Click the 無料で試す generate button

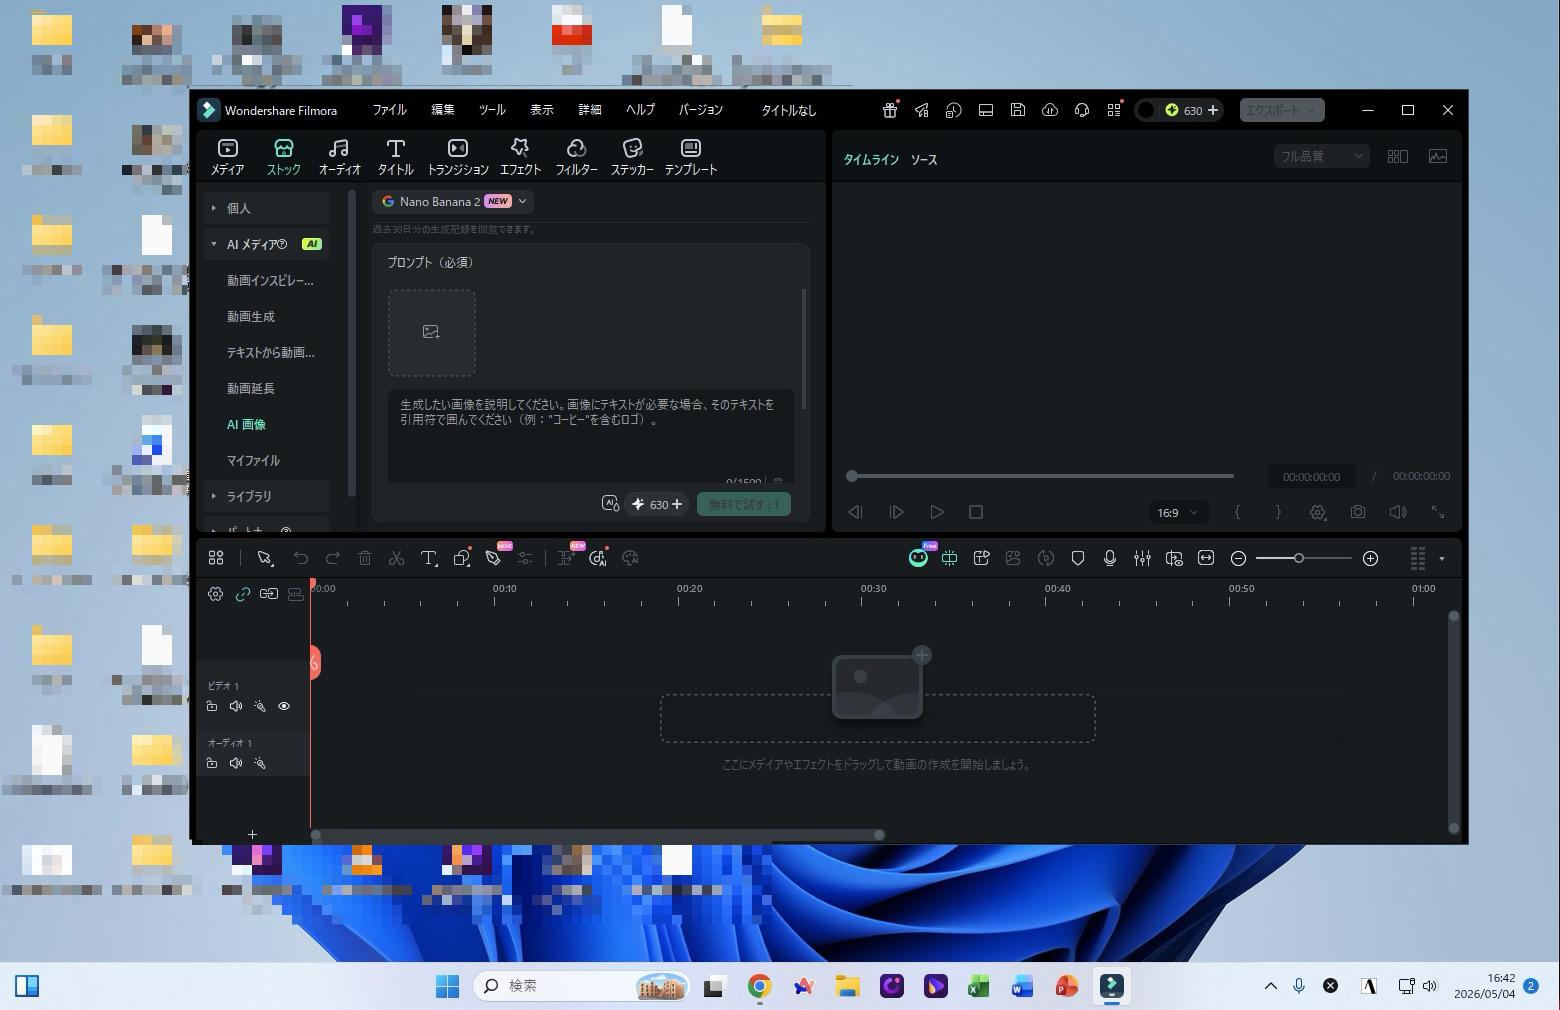744,504
